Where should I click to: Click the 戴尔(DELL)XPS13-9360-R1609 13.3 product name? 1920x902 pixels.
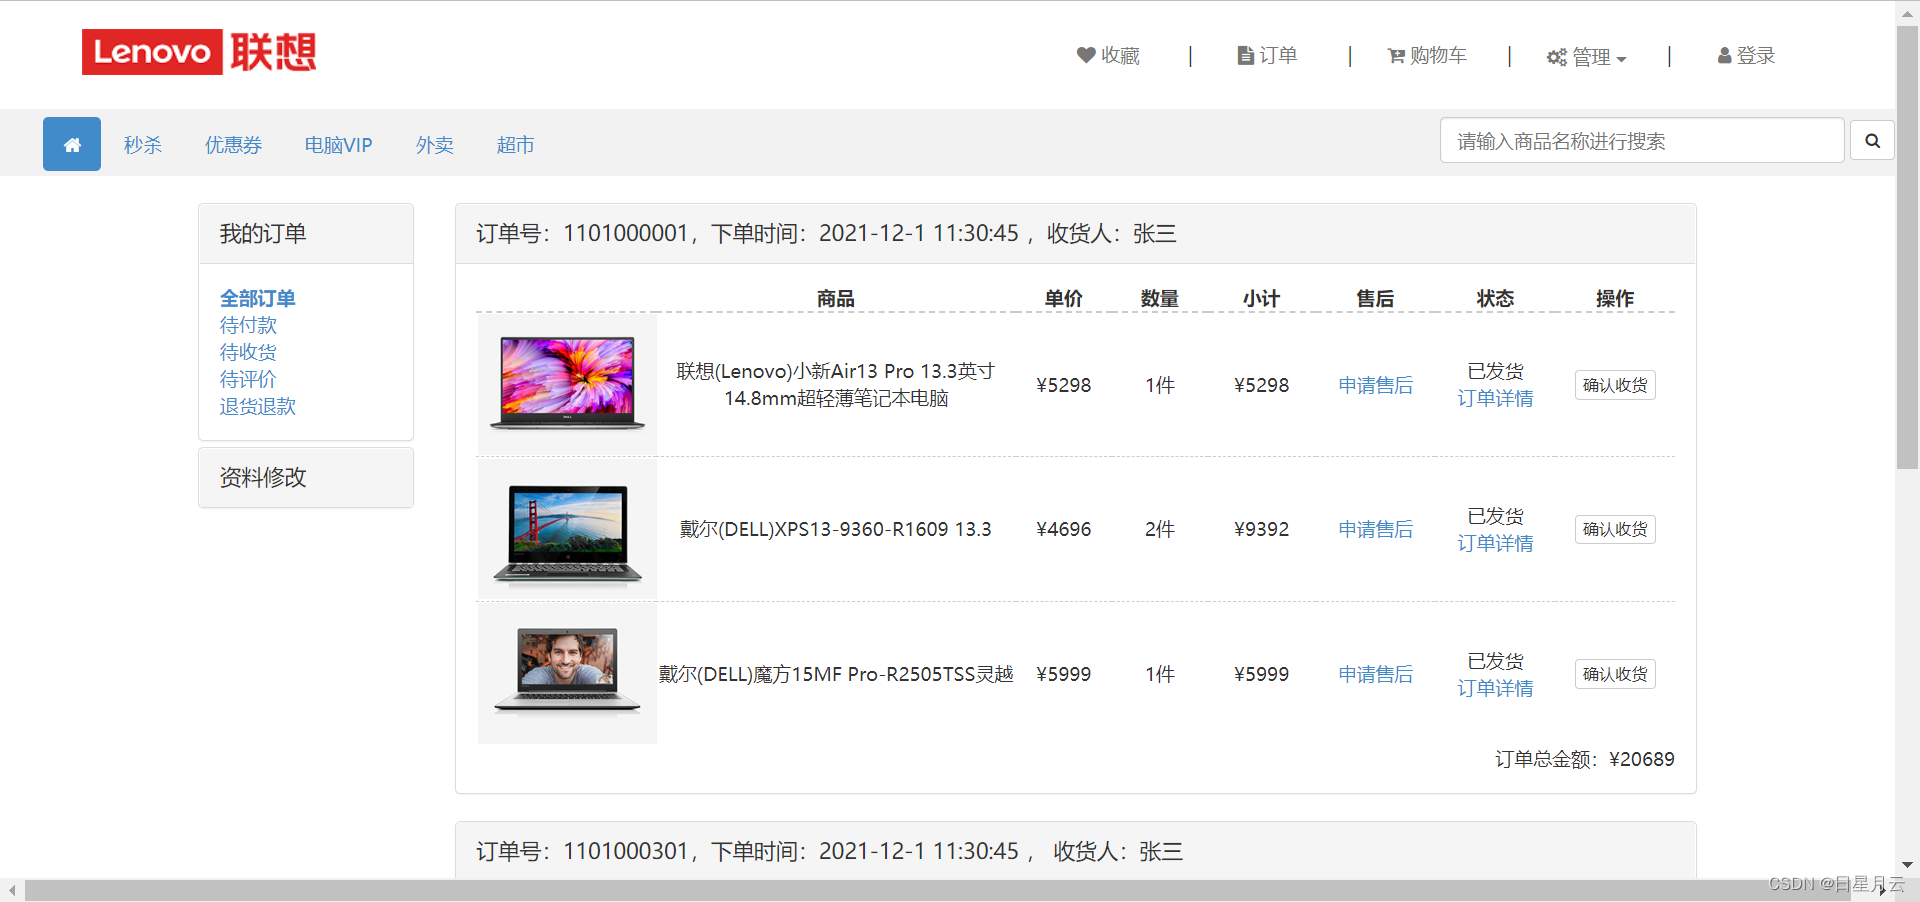(836, 529)
